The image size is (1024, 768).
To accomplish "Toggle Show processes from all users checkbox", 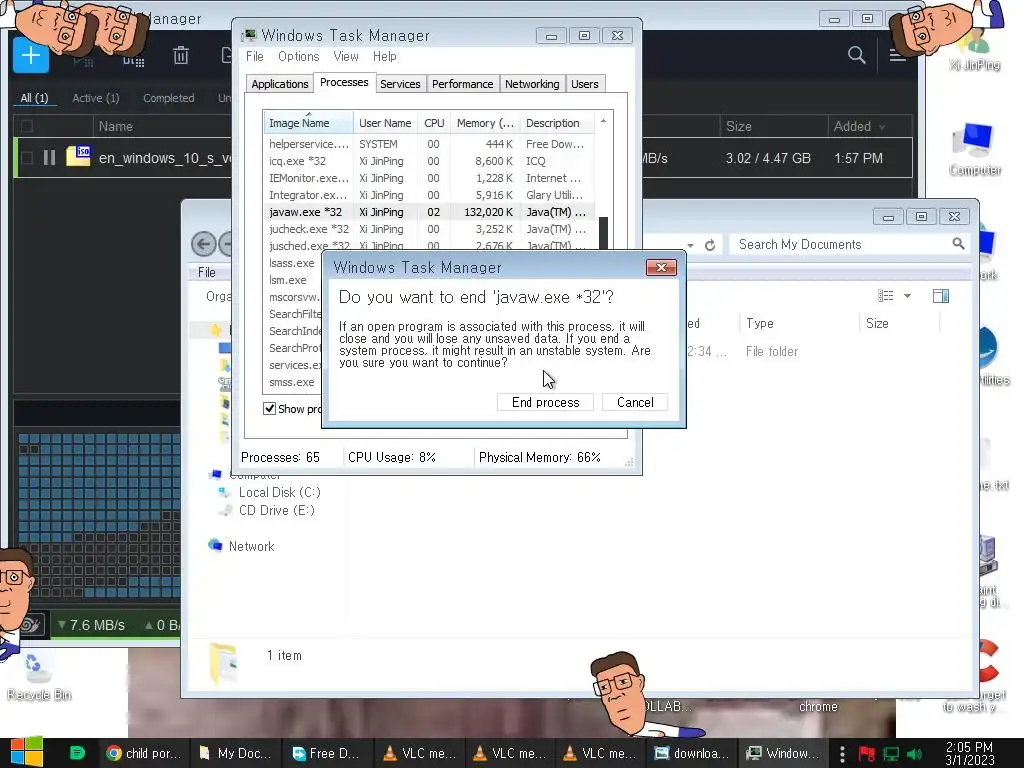I will click(x=269, y=409).
